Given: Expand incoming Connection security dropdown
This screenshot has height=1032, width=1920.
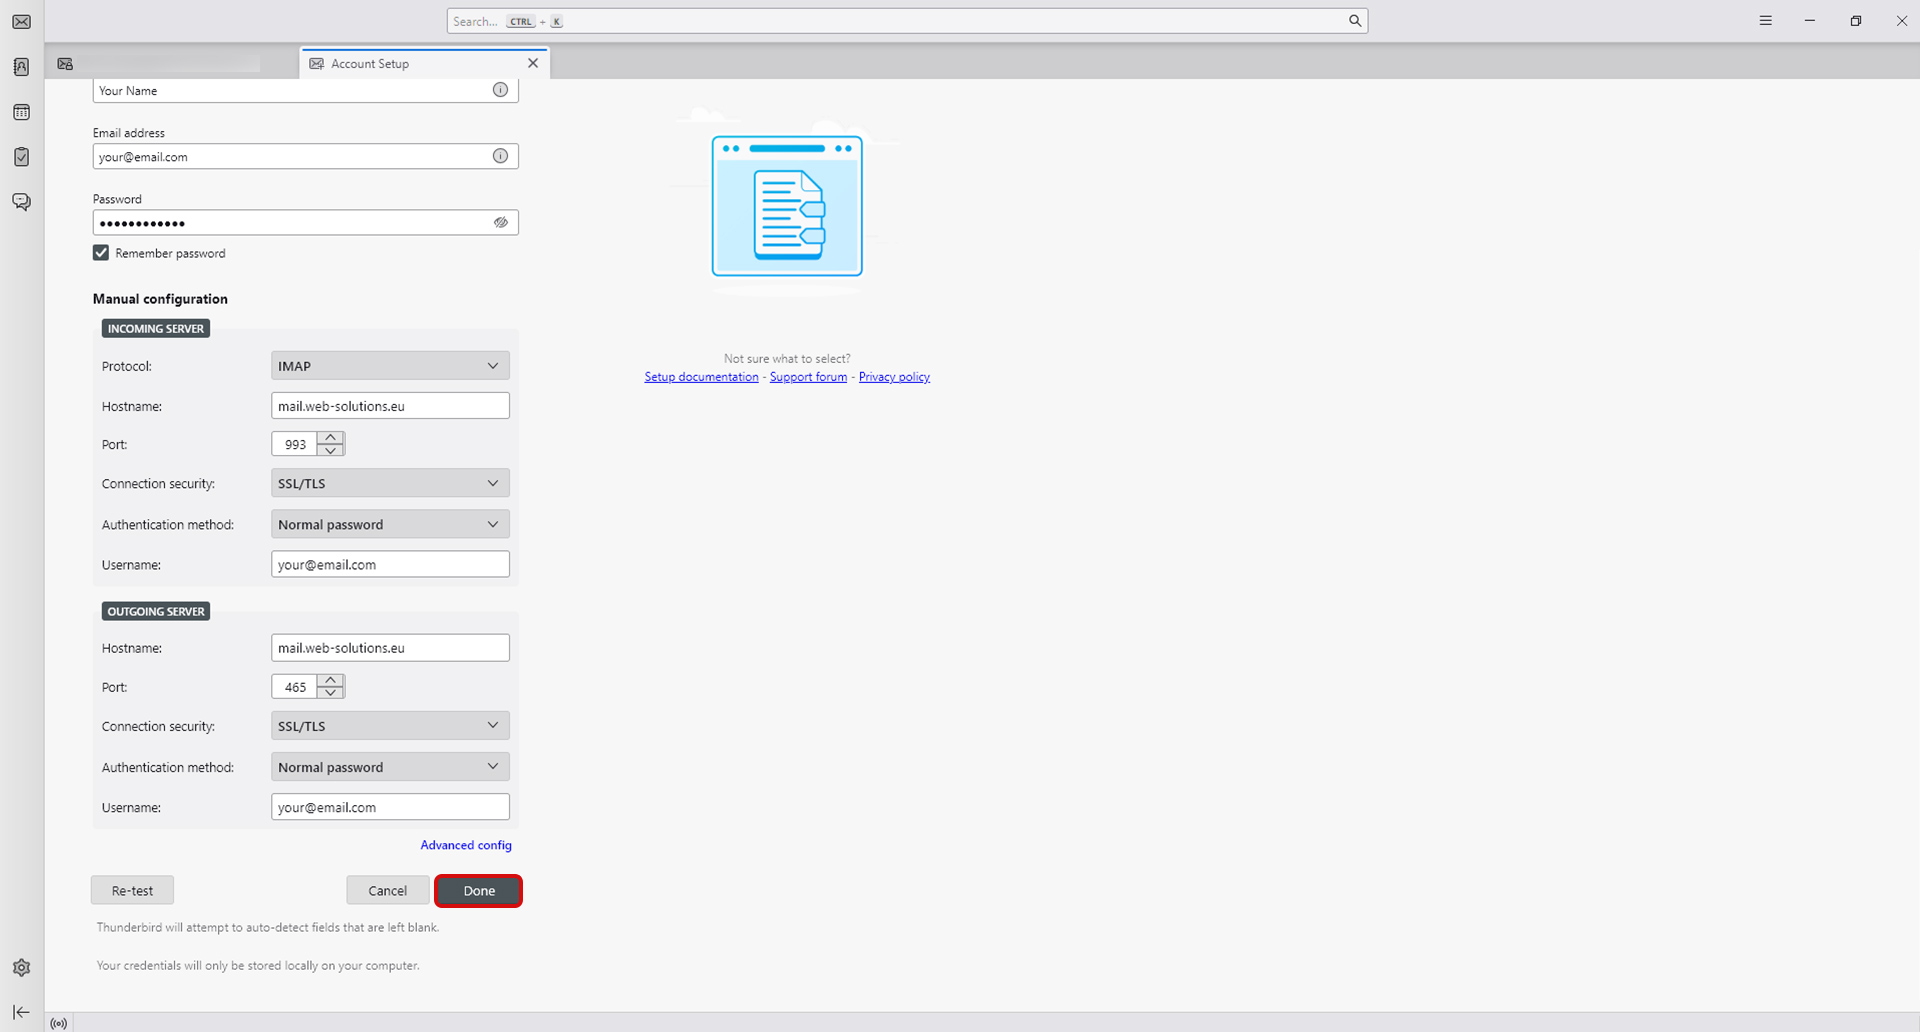Looking at the screenshot, I should [x=390, y=483].
